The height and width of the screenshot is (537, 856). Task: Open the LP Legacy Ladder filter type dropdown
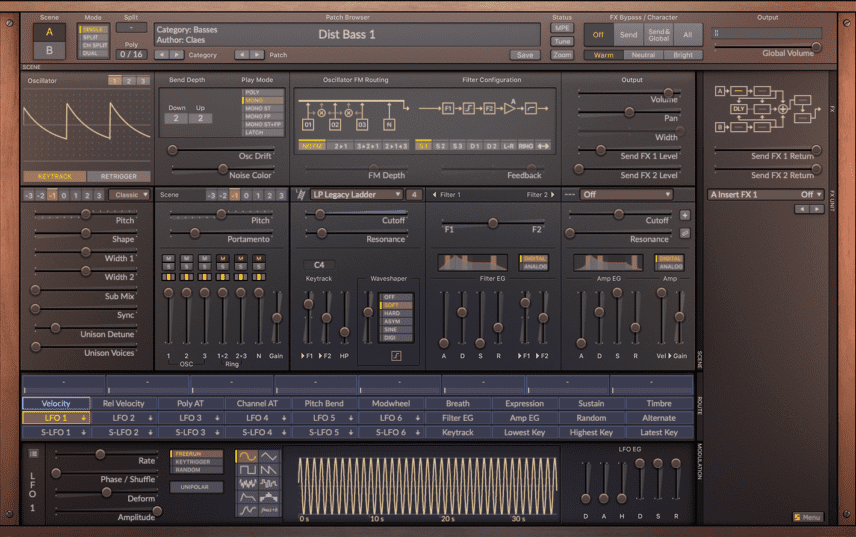(356, 194)
